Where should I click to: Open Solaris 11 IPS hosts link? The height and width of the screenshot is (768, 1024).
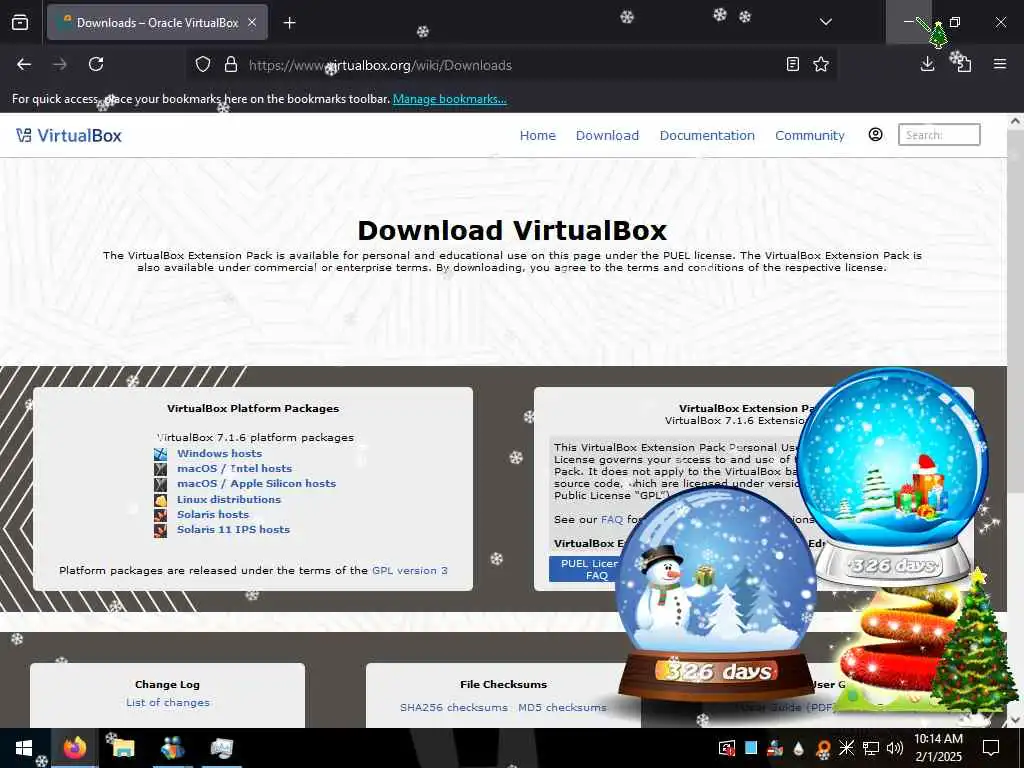point(233,529)
